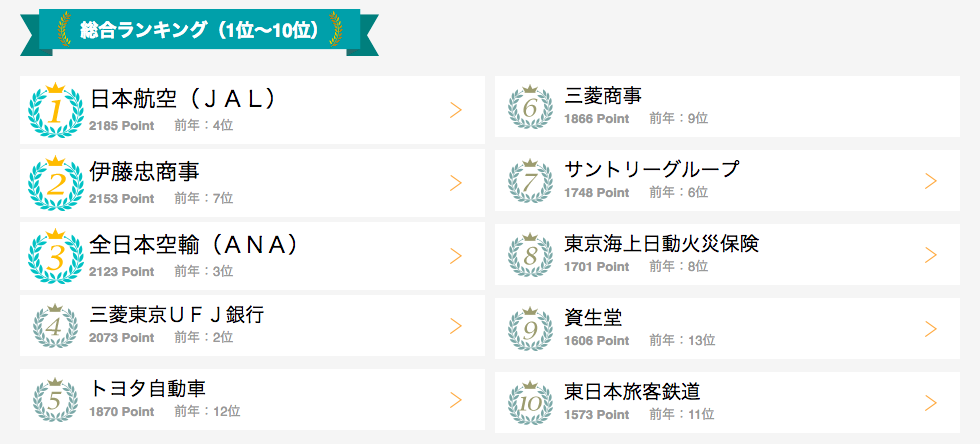The height and width of the screenshot is (444, 980).
Task: Open the 全日本空輸（ＡＮＡ） company link
Action: click(x=194, y=245)
